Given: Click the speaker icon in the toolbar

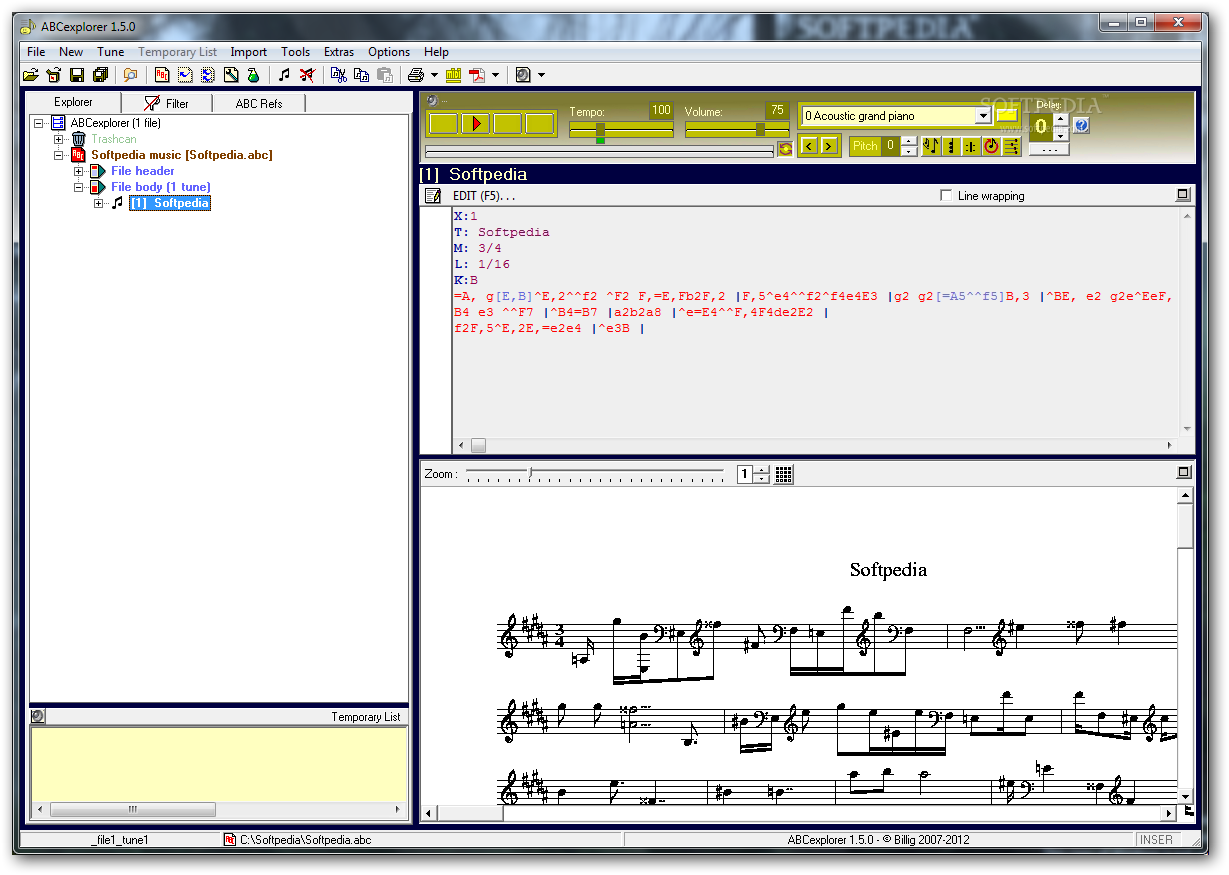Looking at the screenshot, I should 522,75.
